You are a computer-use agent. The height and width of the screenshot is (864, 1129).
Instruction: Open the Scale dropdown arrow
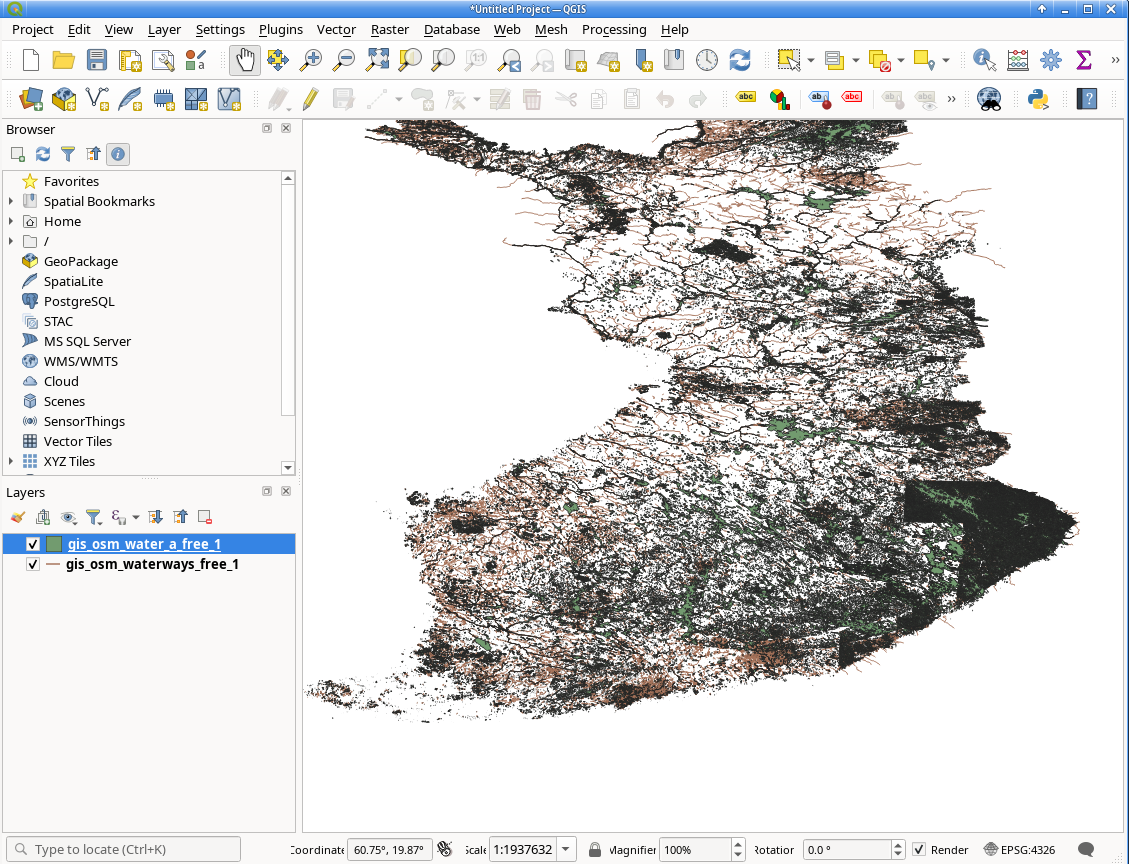(566, 850)
